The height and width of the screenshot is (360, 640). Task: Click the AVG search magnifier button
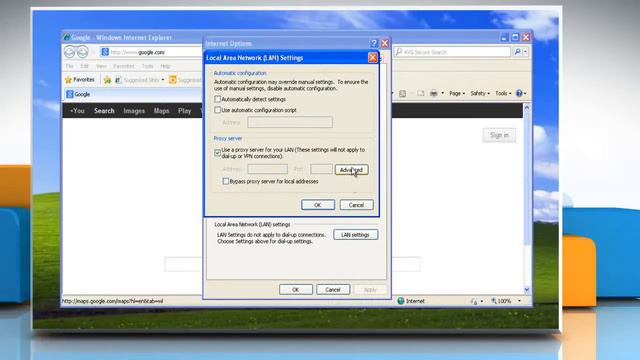pyautogui.click(x=517, y=52)
